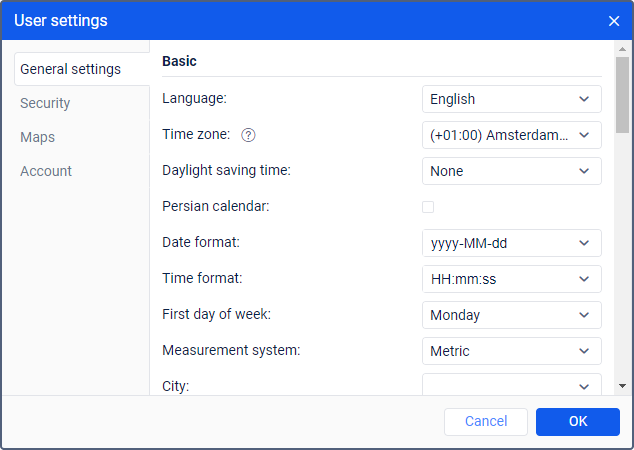Click the Time zone help question icon
The image size is (634, 450).
coord(249,135)
